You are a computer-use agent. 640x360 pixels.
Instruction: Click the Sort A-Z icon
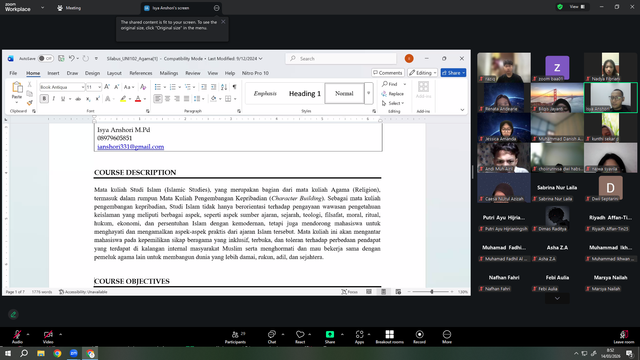coord(224,87)
